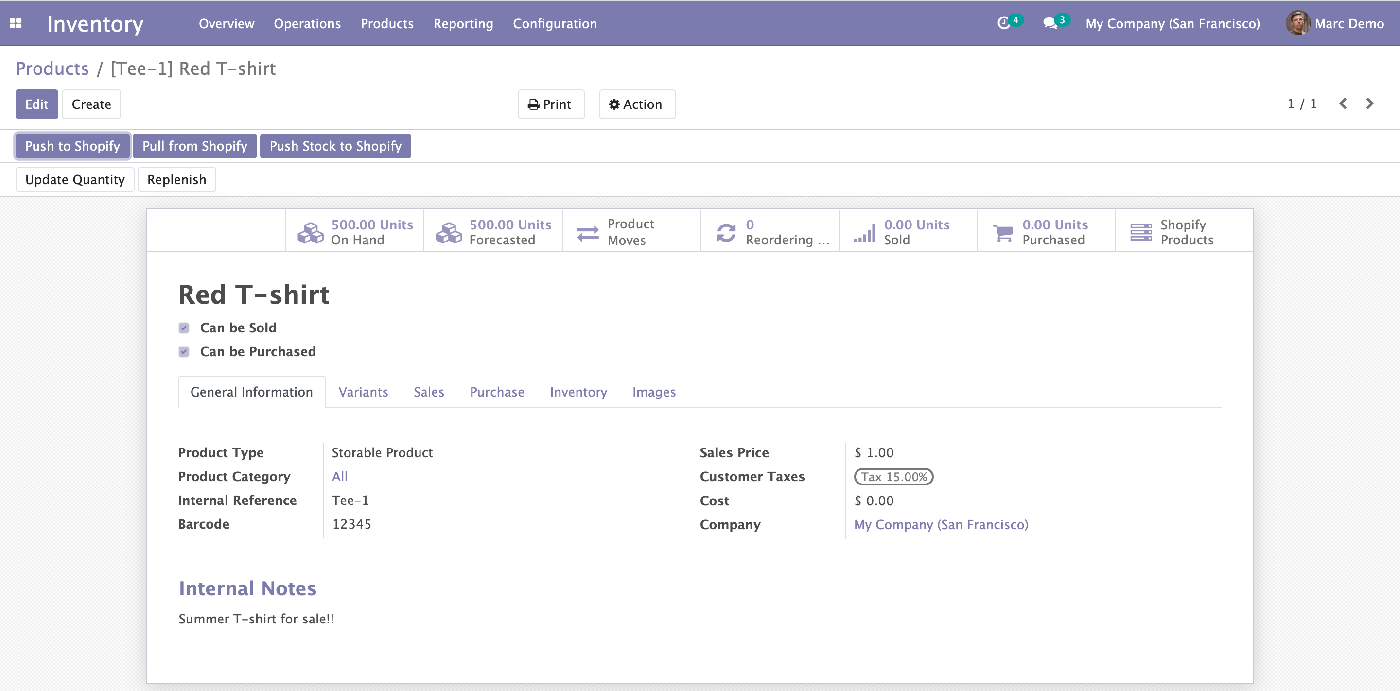The height and width of the screenshot is (691, 1400).
Task: Open the activities clock icon
Action: 1004,23
